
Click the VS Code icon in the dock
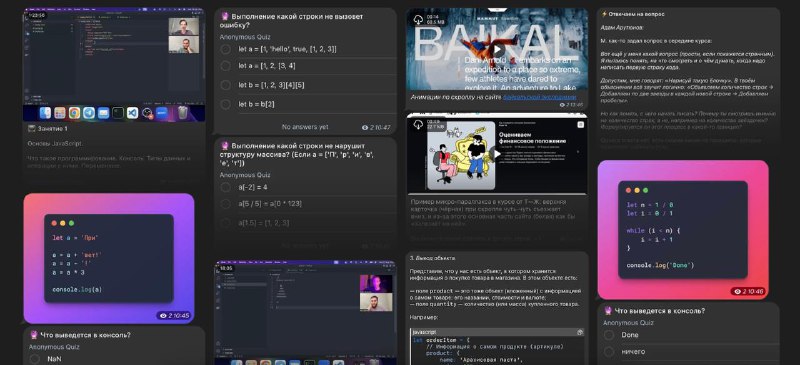[x=133, y=113]
